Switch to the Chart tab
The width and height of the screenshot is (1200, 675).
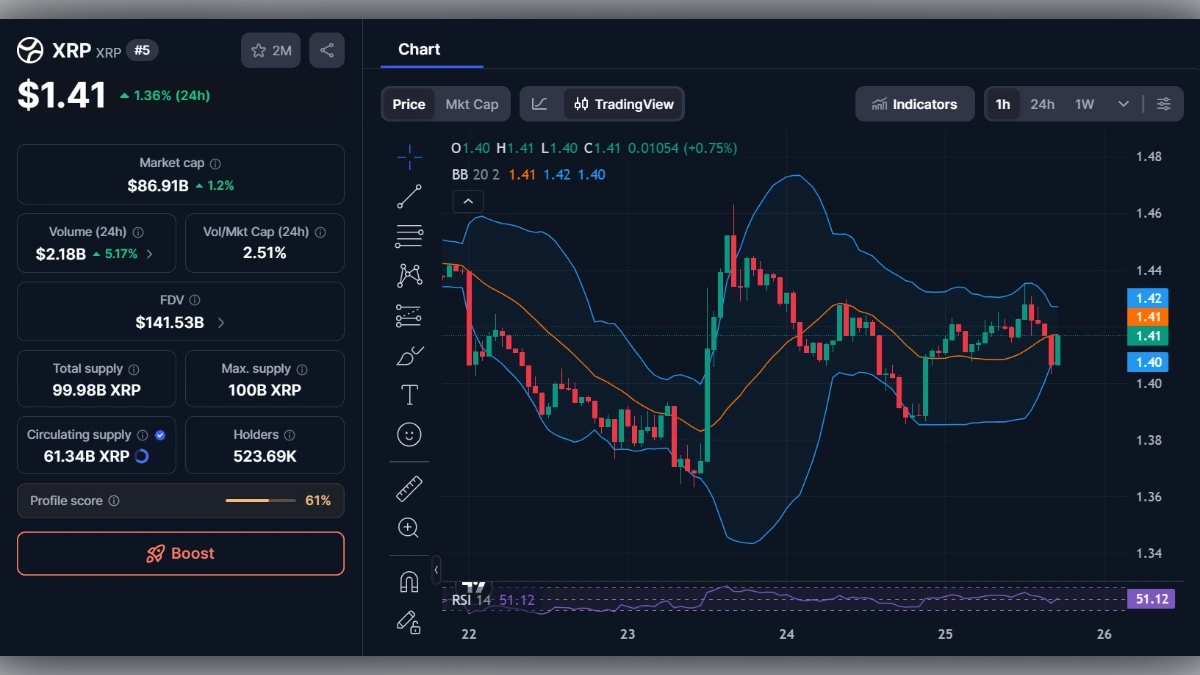point(419,49)
